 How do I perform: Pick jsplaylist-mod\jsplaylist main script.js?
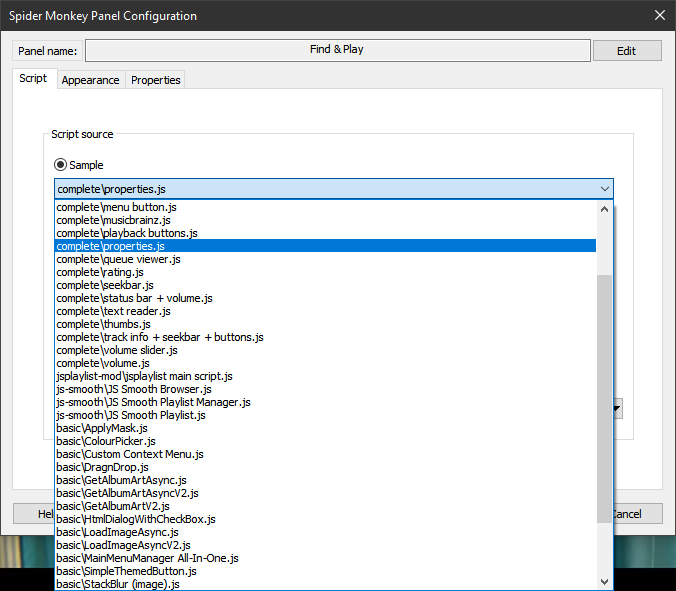coord(144,376)
